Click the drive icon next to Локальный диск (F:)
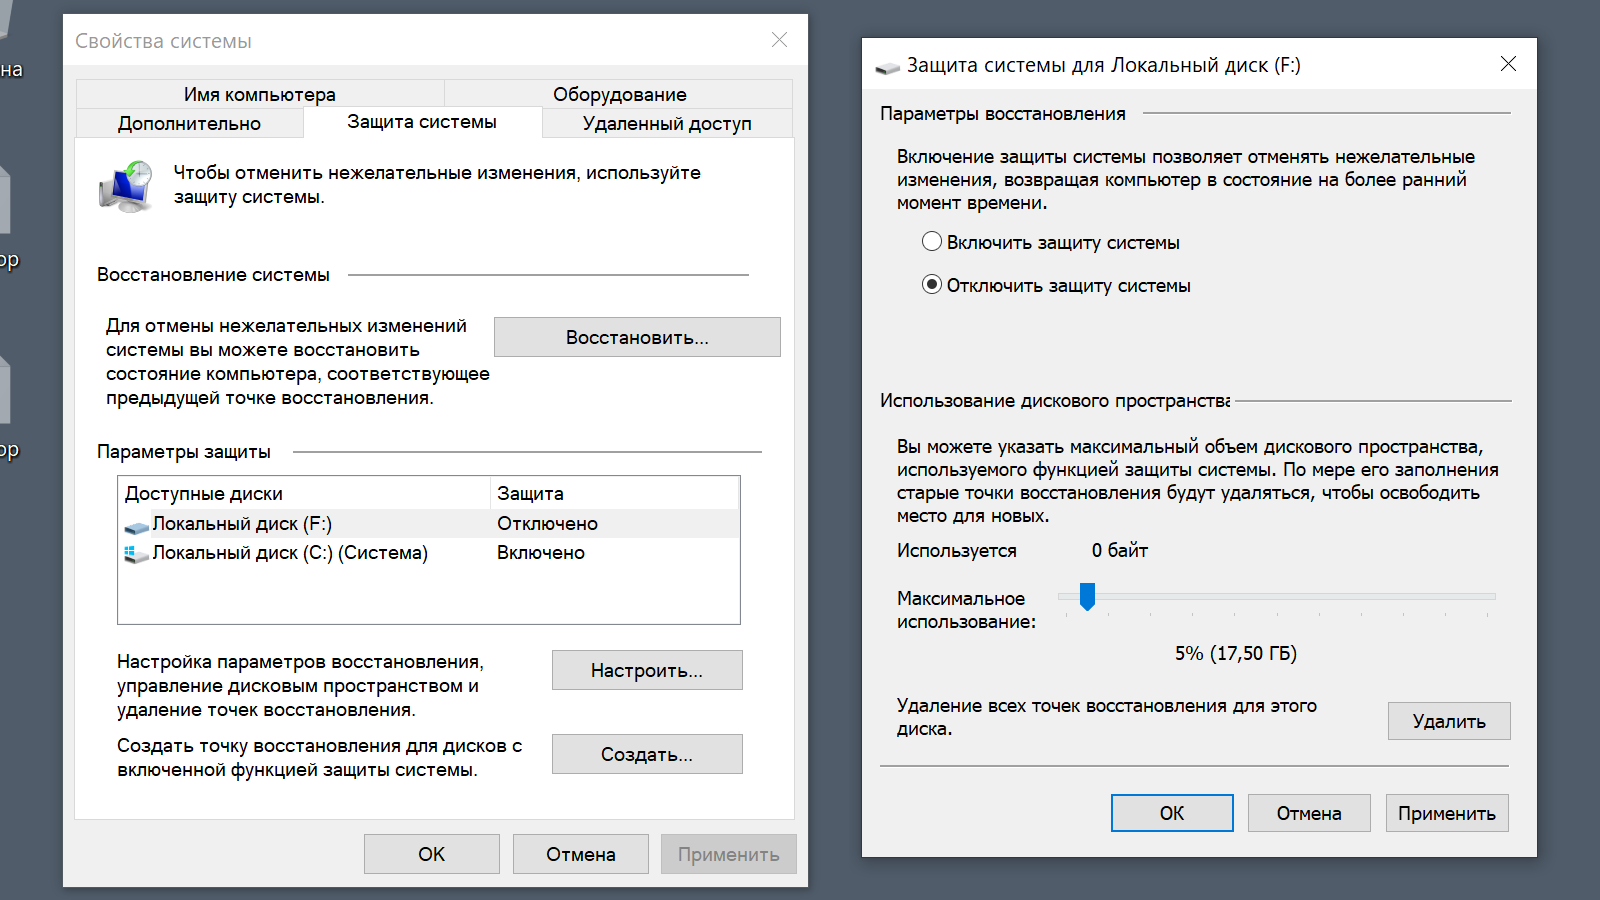 point(136,526)
